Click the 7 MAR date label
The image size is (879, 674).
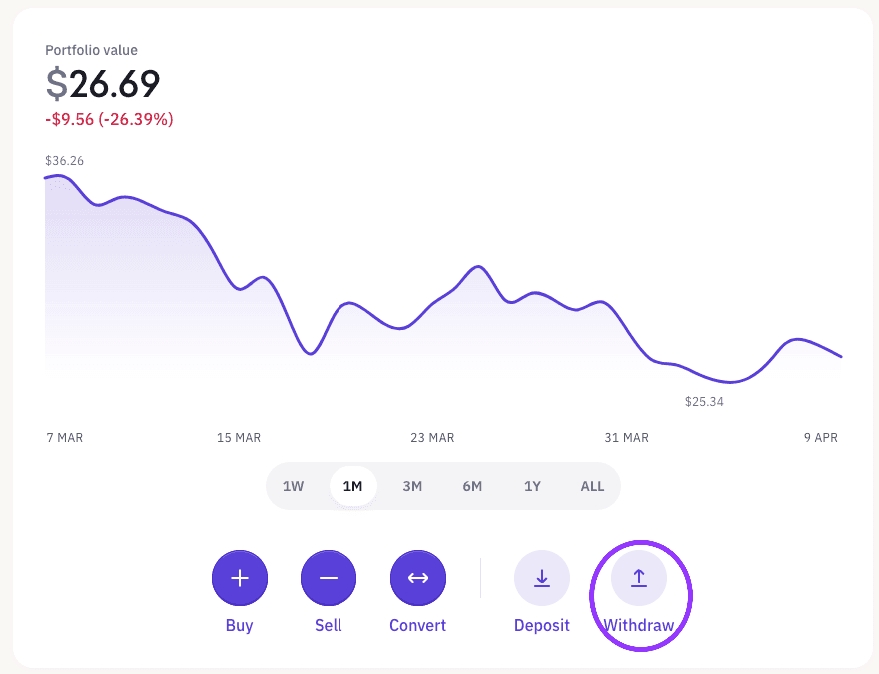pyautogui.click(x=65, y=438)
